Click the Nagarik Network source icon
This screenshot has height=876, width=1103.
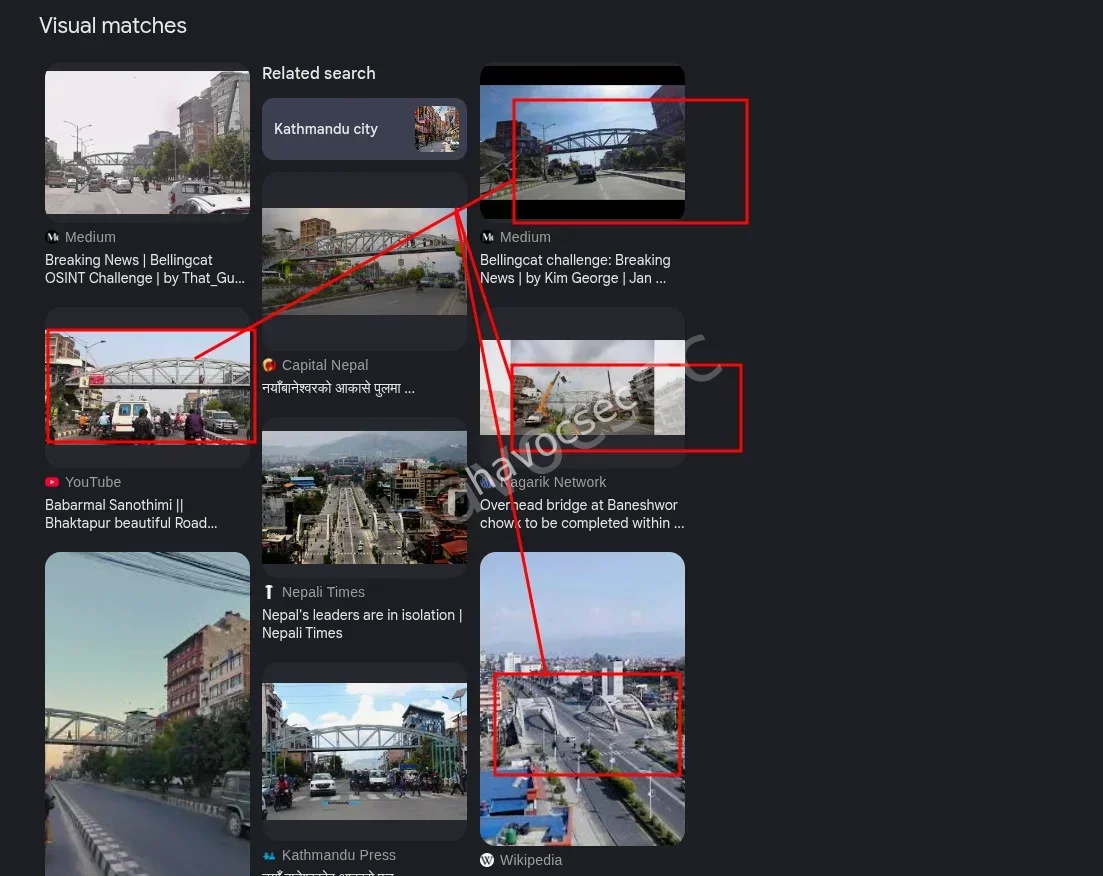[x=488, y=482]
